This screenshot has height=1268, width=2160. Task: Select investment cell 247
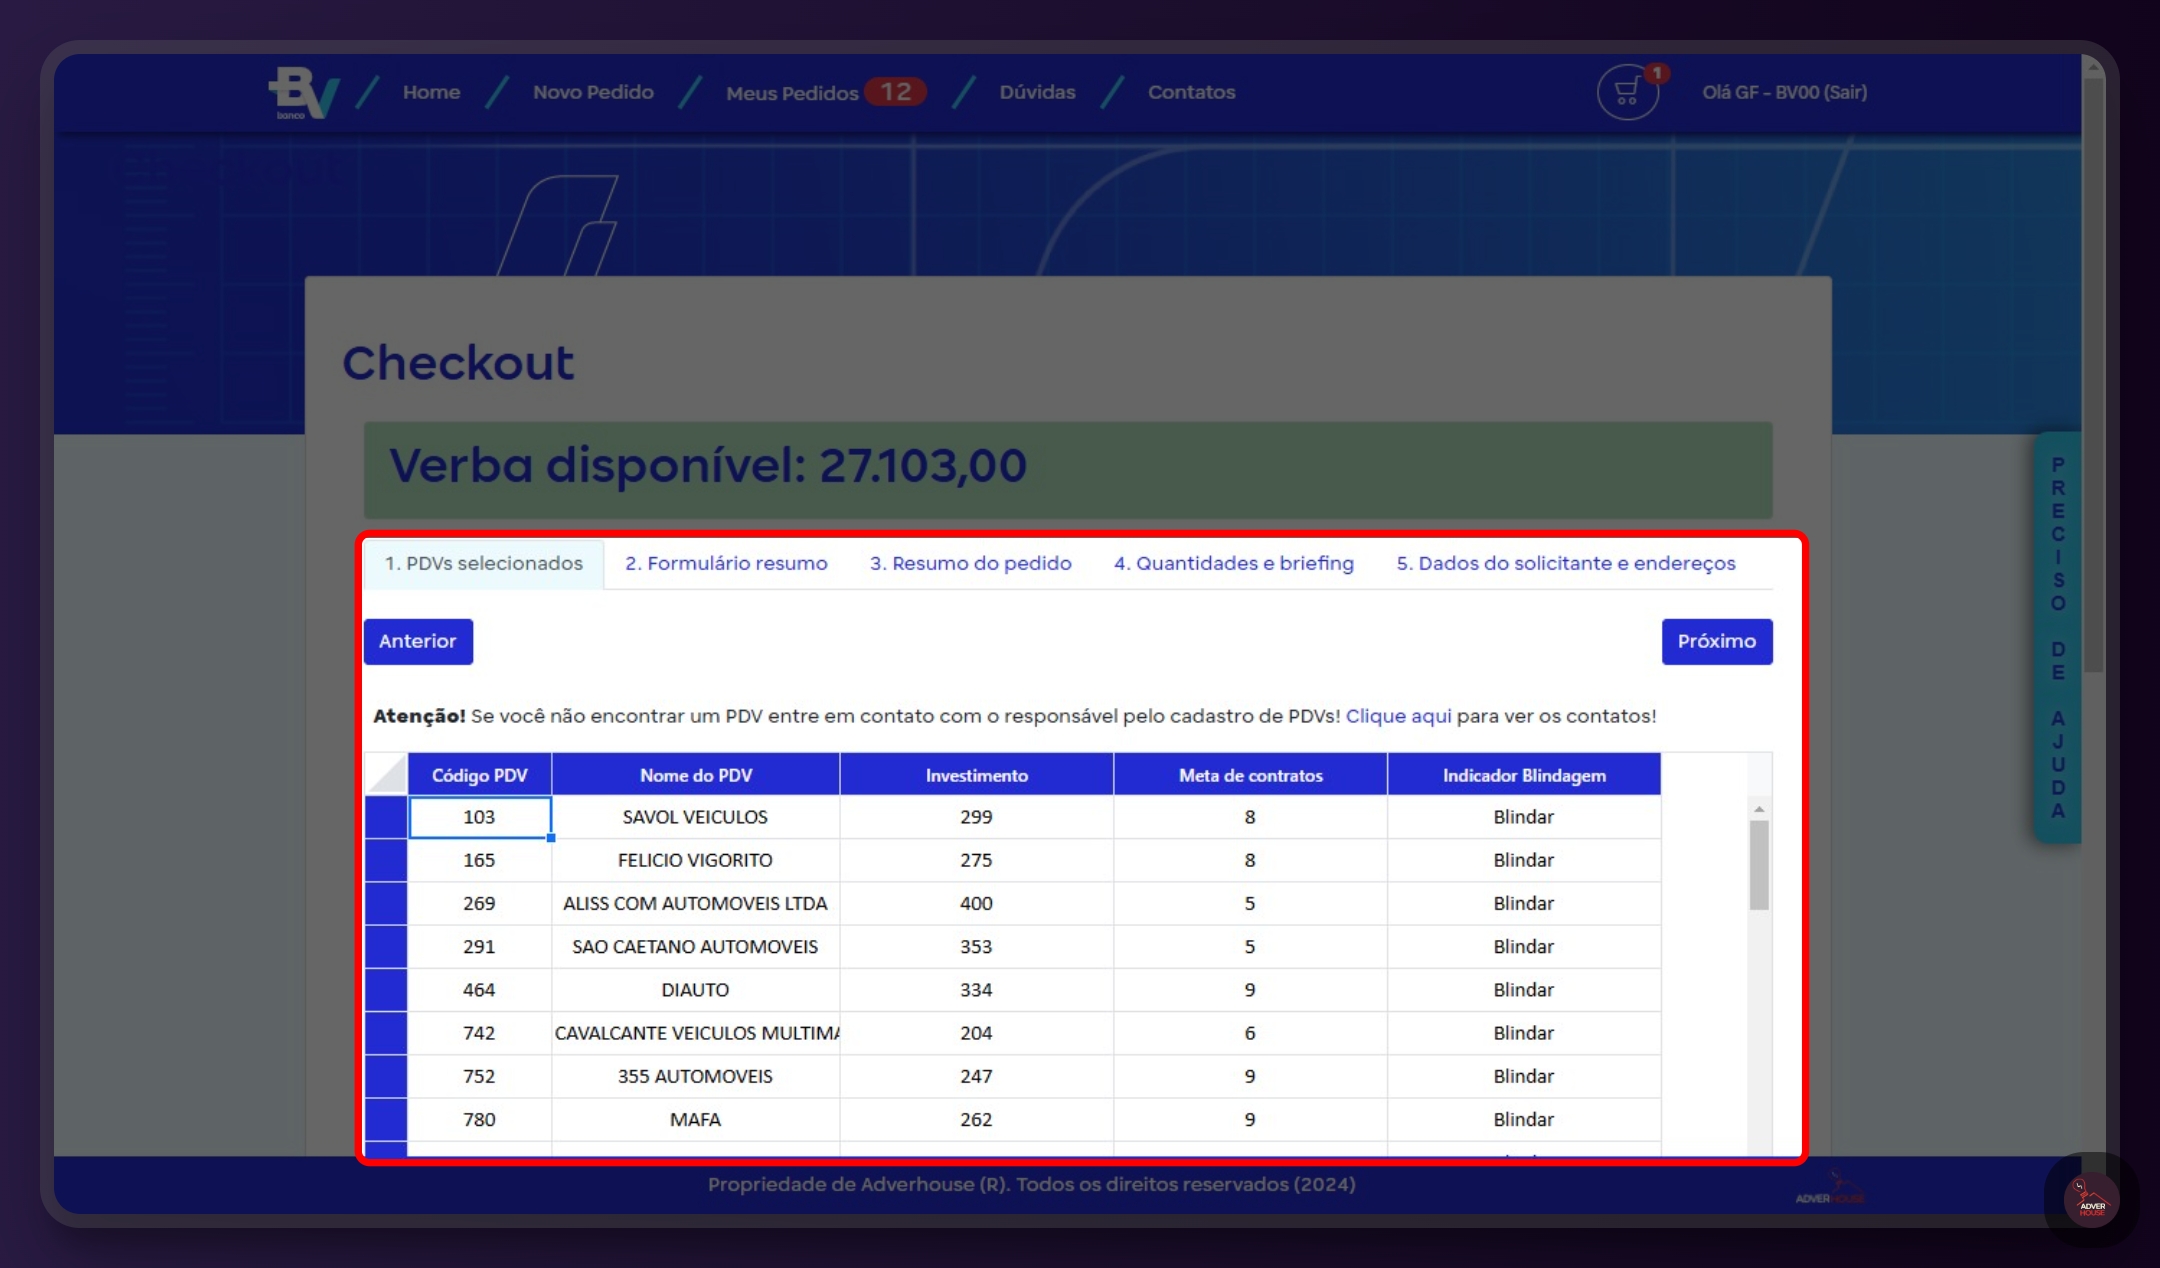[x=976, y=1076]
